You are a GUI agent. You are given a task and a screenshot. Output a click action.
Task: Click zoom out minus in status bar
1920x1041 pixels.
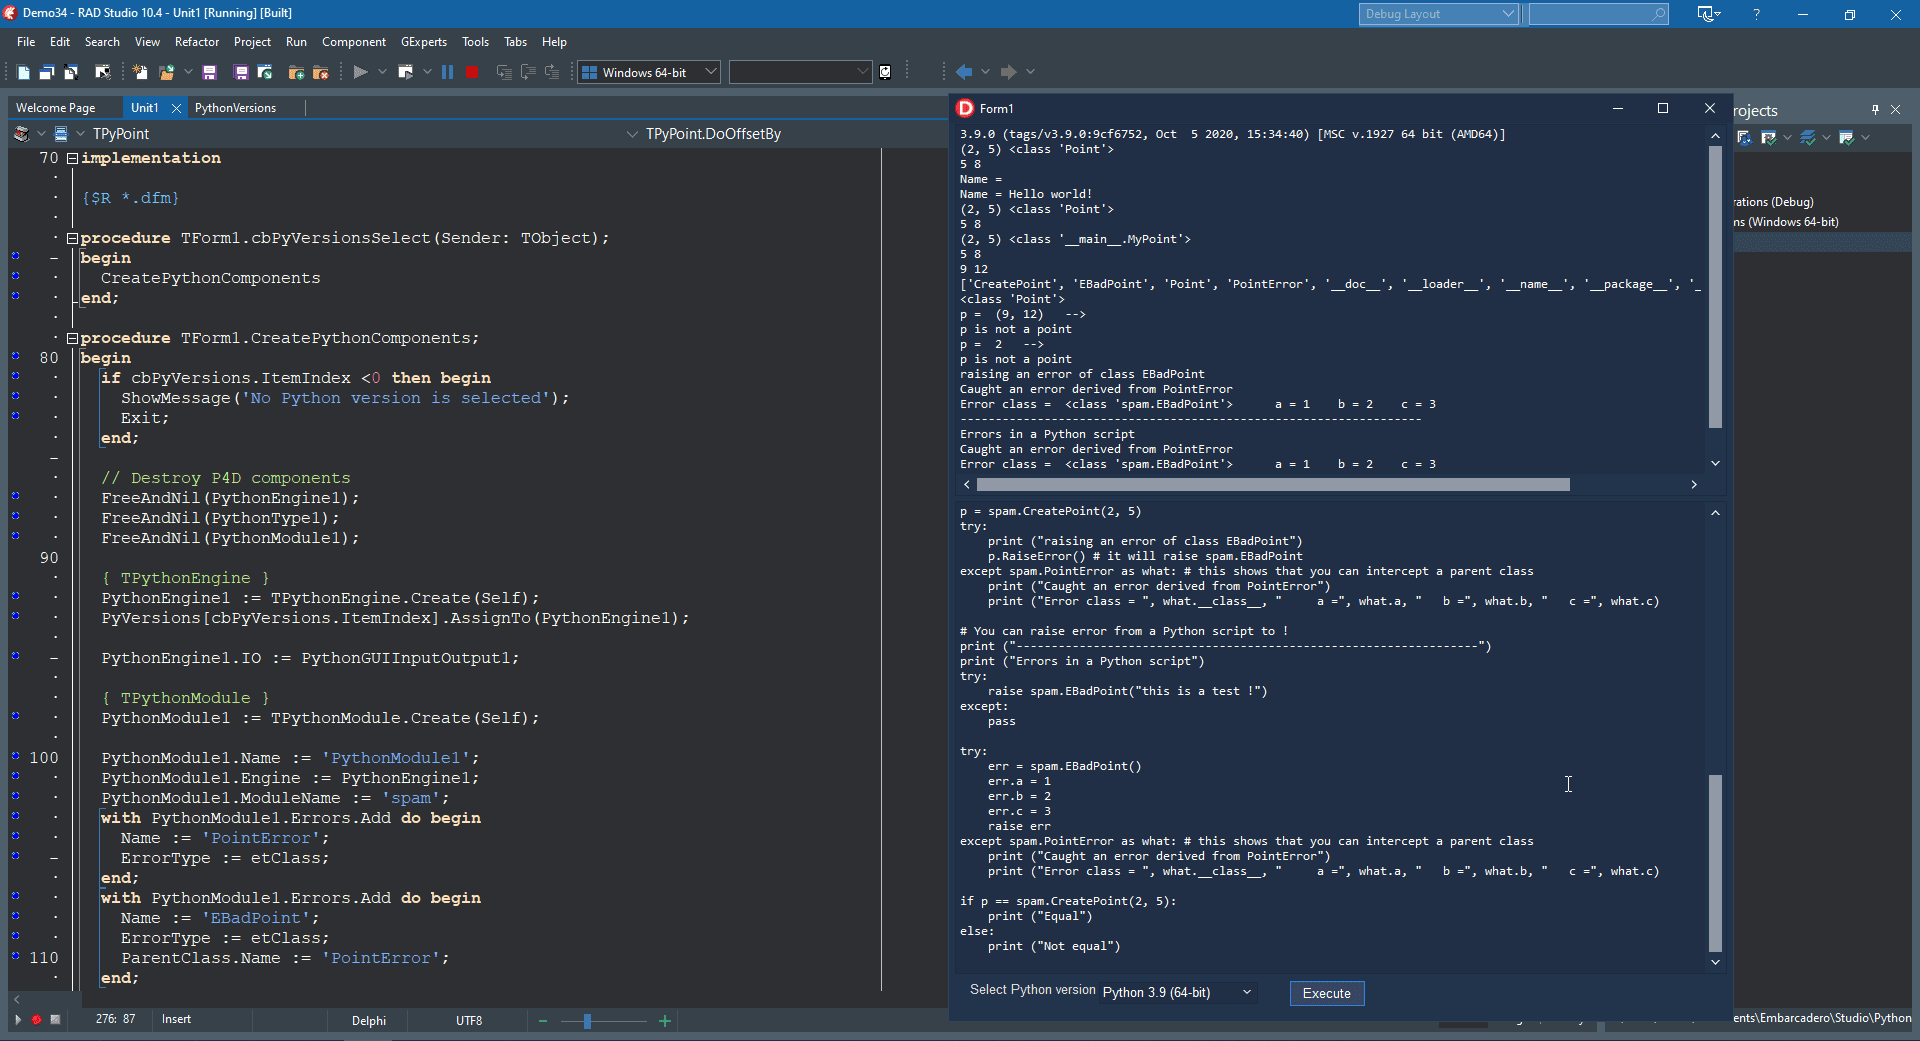click(x=543, y=1021)
